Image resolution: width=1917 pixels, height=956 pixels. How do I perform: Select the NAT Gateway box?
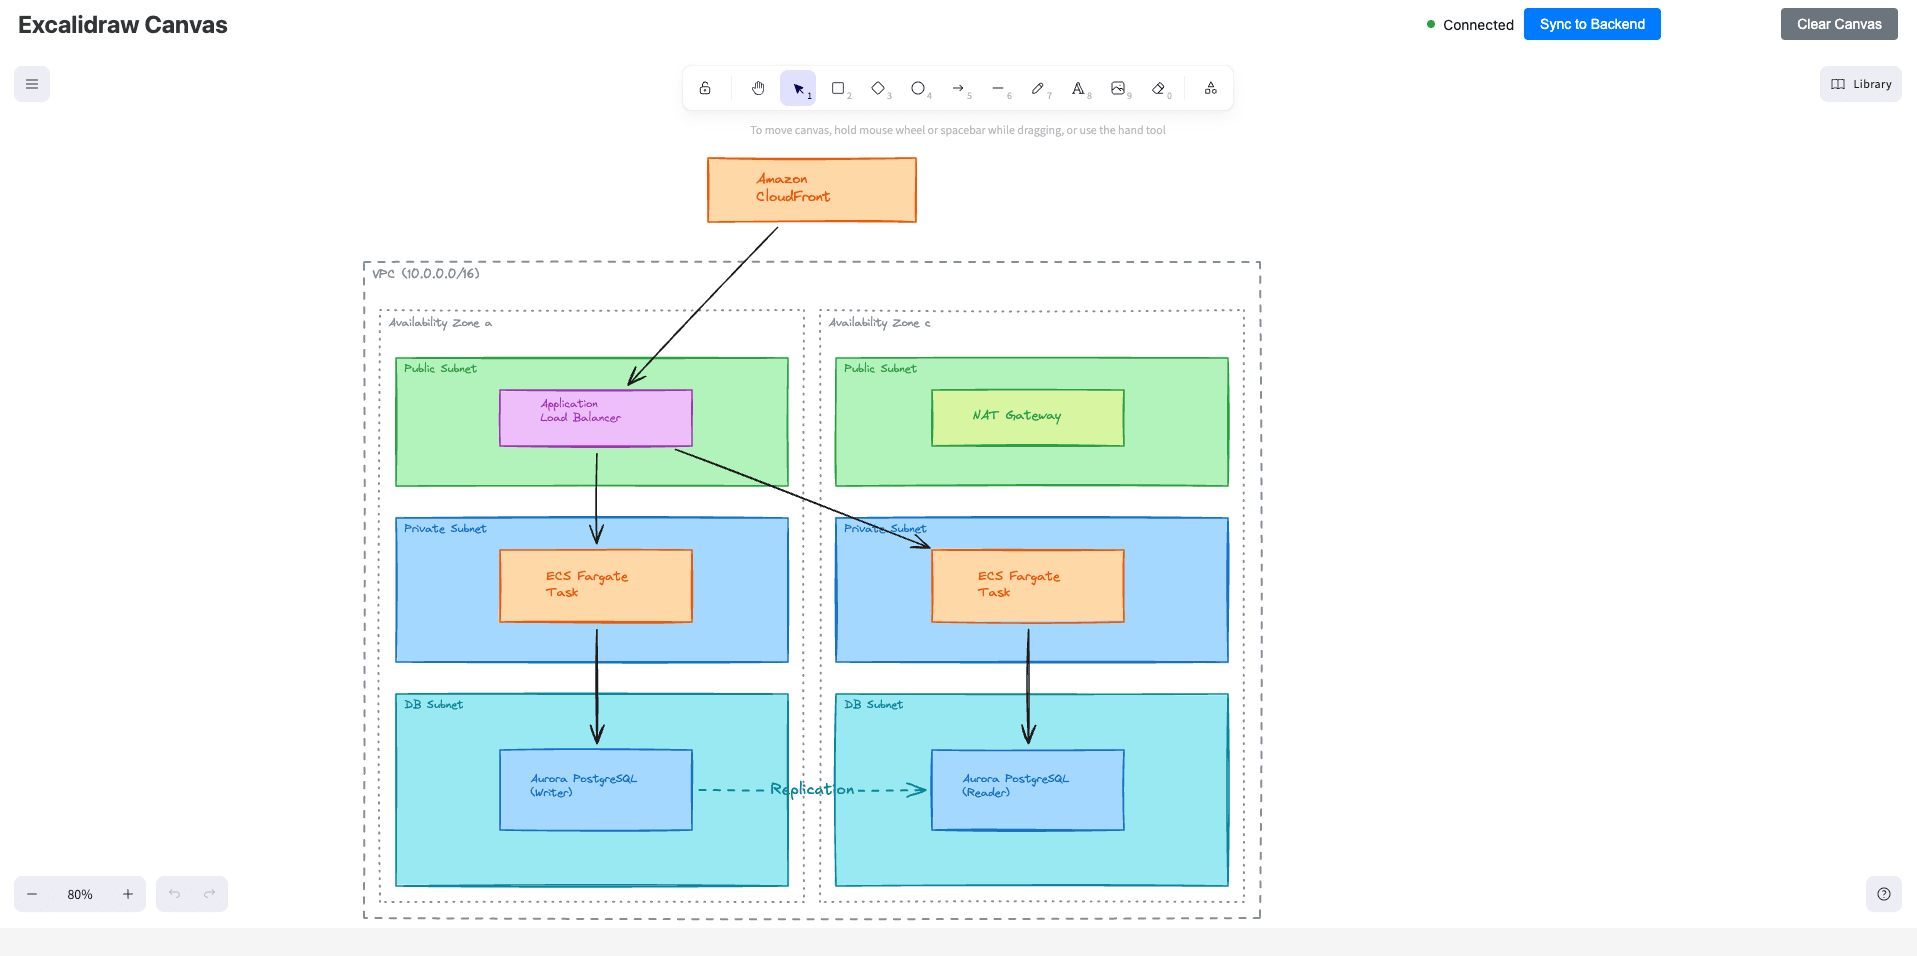pyautogui.click(x=1028, y=418)
